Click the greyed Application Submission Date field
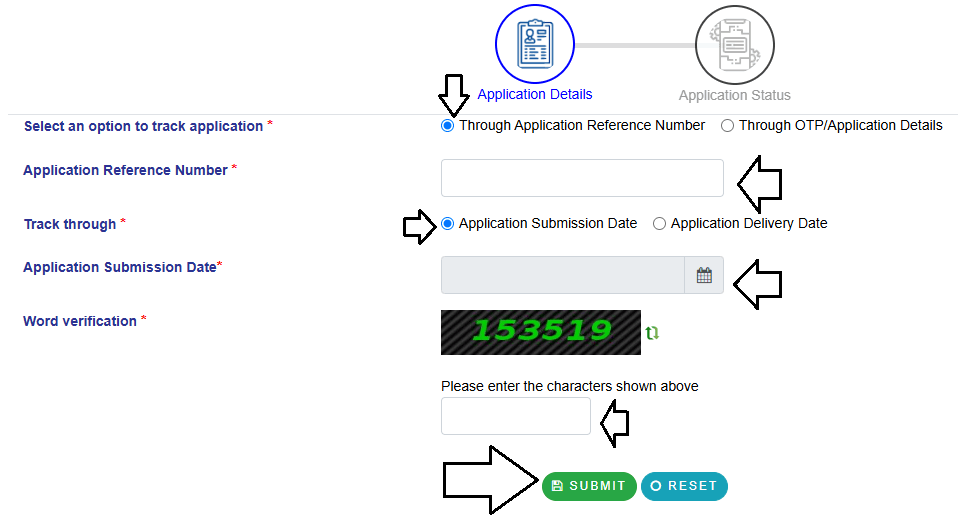This screenshot has width=958, height=520. 562,276
